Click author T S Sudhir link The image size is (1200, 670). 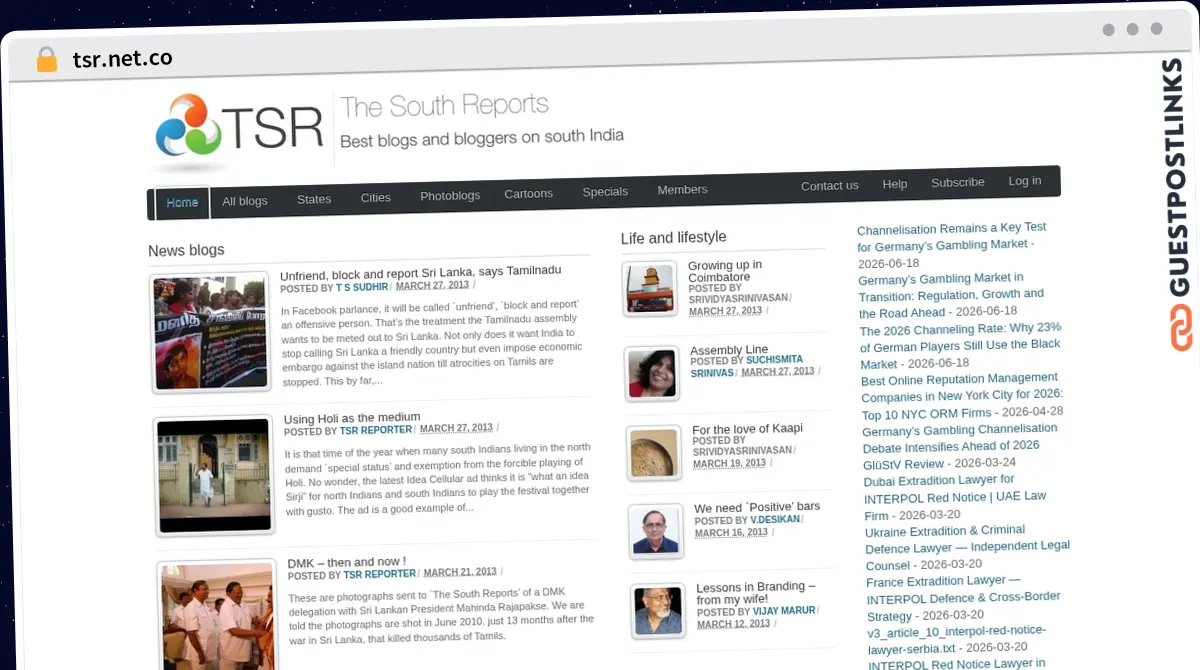[362, 287]
